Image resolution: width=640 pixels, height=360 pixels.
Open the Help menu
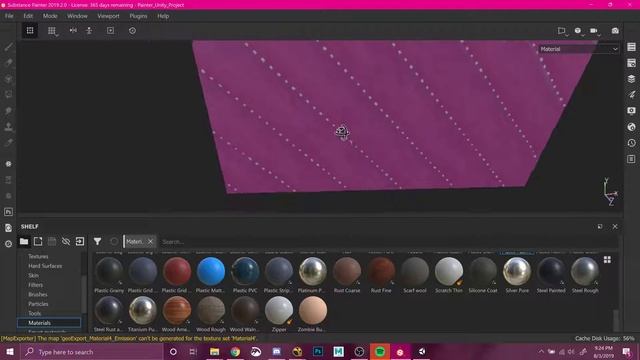163,16
